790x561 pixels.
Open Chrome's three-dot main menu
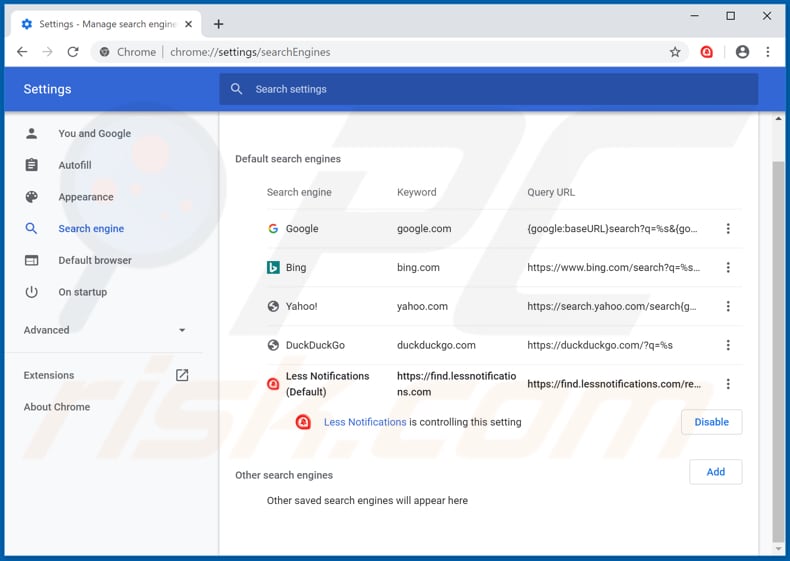coord(767,52)
